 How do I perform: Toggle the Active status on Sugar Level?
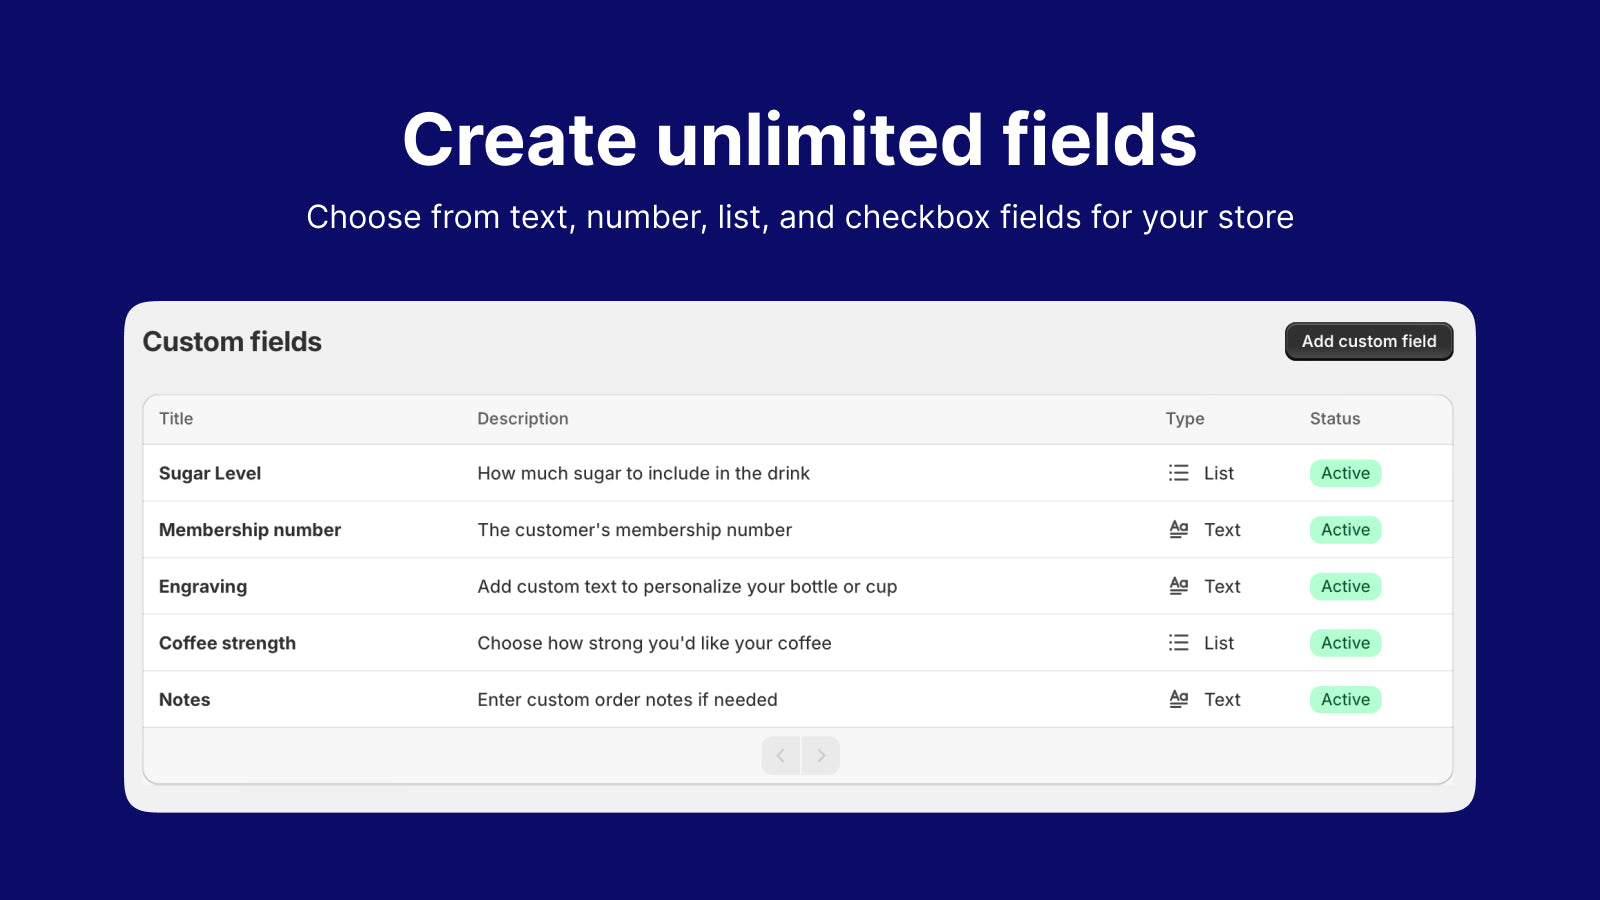pos(1344,472)
